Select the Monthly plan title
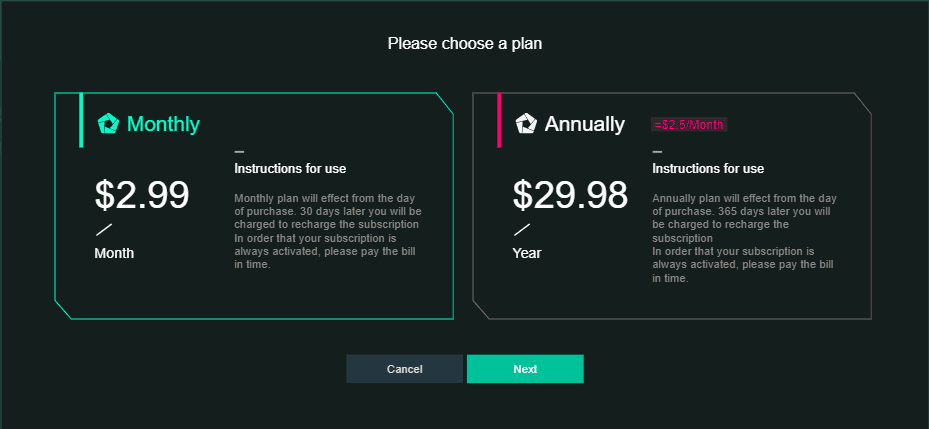The width and height of the screenshot is (929, 429). 163,124
